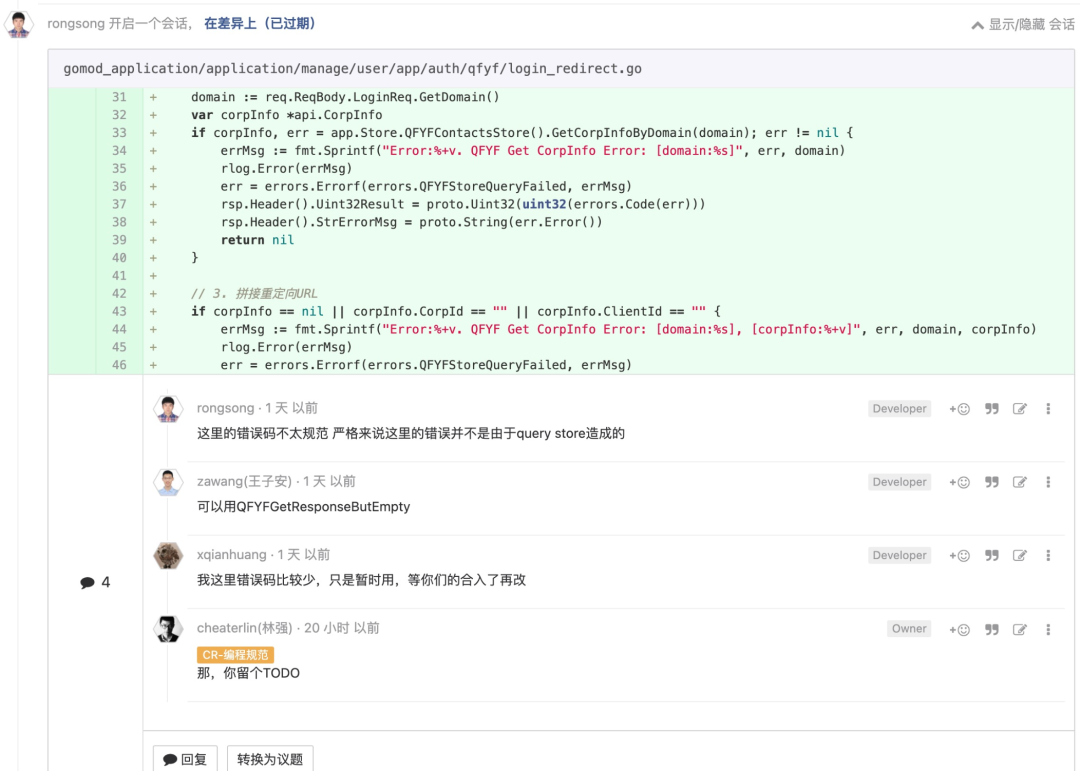Open more options for cheaterlin's comment
Viewport: 1080px width, 771px height.
[x=1047, y=628]
